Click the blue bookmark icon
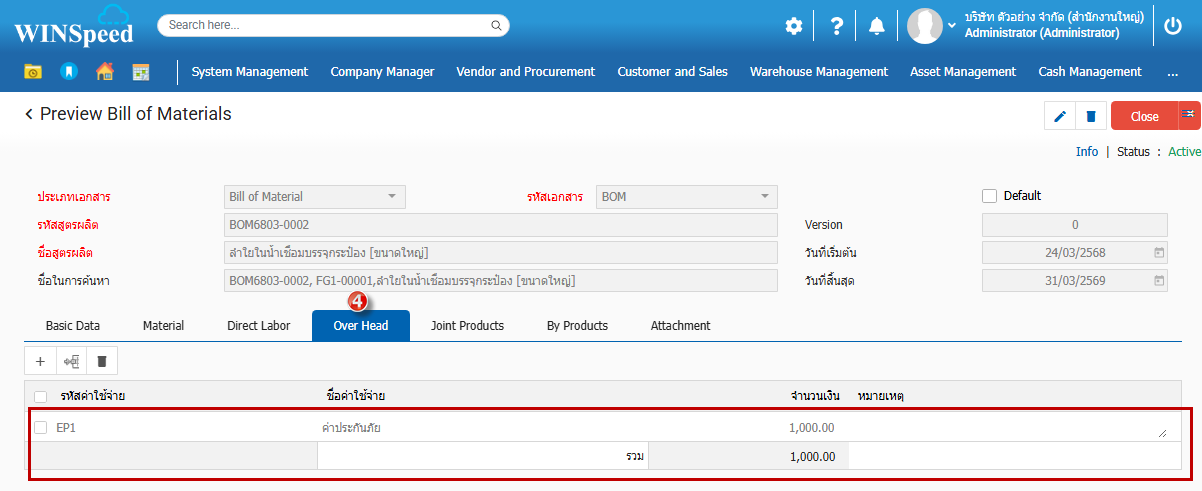 click(x=68, y=71)
